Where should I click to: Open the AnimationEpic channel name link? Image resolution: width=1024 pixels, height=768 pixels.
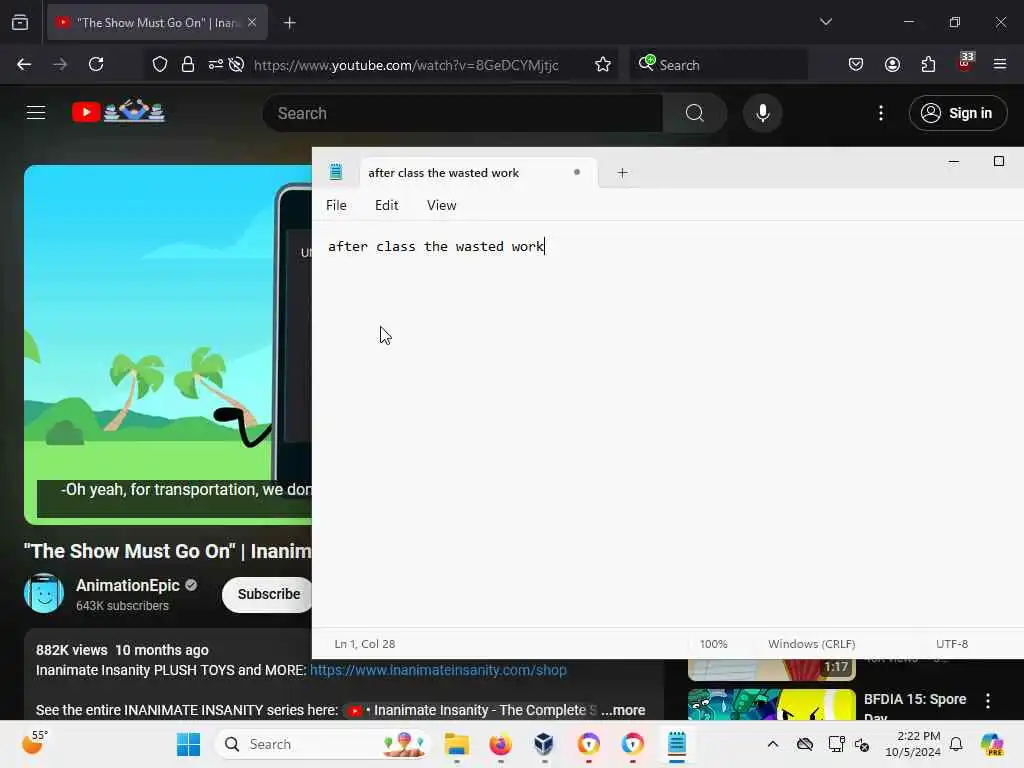point(127,585)
